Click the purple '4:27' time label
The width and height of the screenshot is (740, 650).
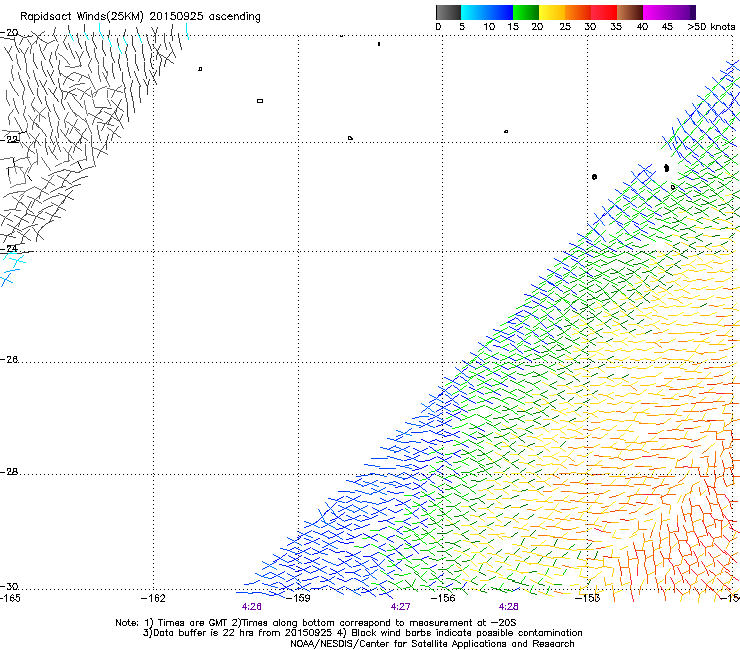(400, 607)
